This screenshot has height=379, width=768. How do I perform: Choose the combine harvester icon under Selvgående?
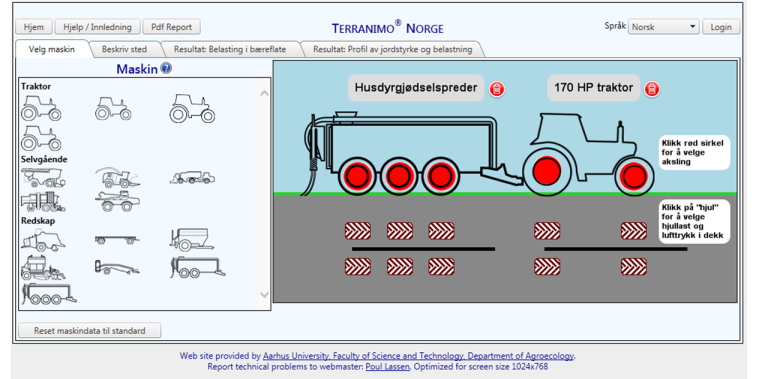[x=43, y=177]
